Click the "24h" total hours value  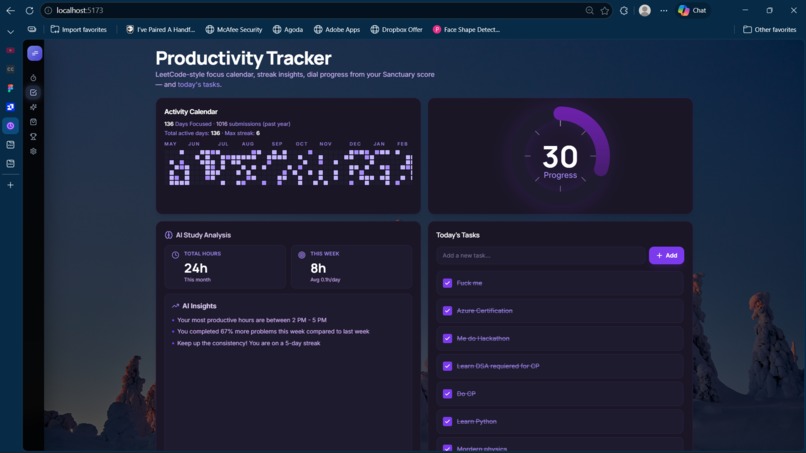(196, 268)
